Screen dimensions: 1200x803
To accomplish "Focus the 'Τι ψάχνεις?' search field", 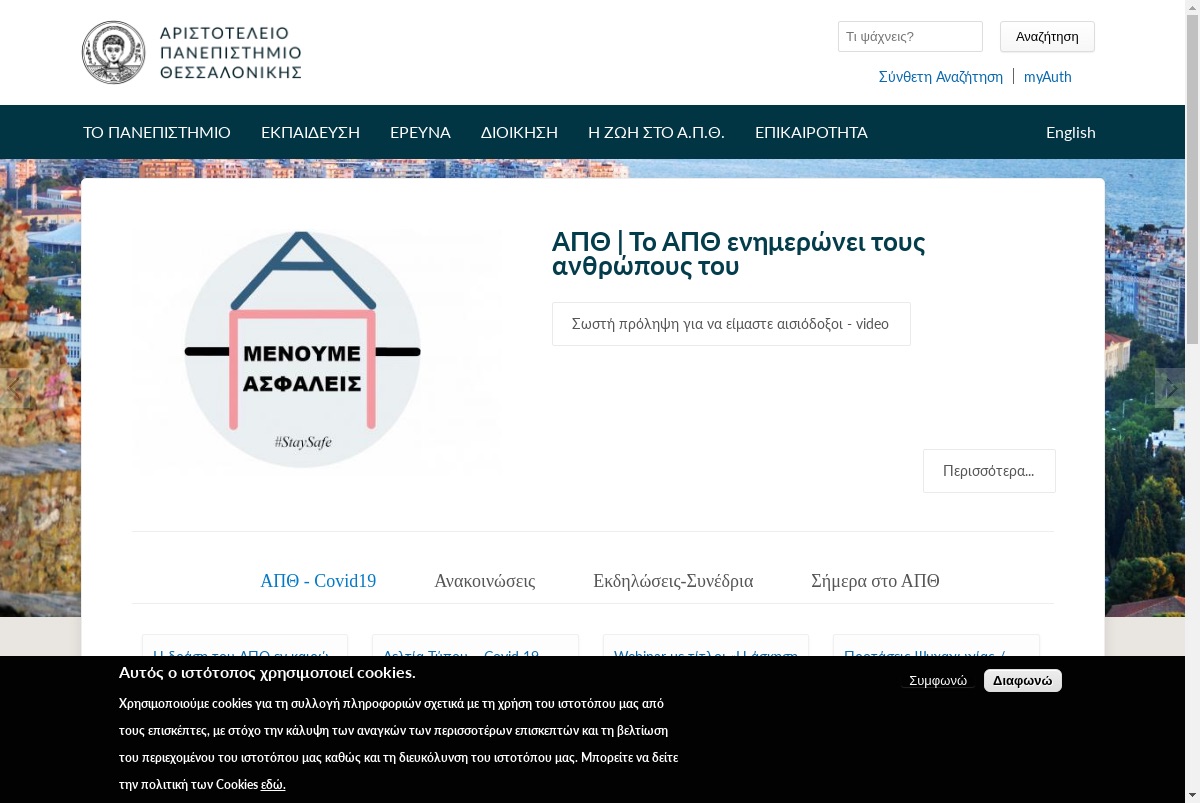I will pos(910,37).
